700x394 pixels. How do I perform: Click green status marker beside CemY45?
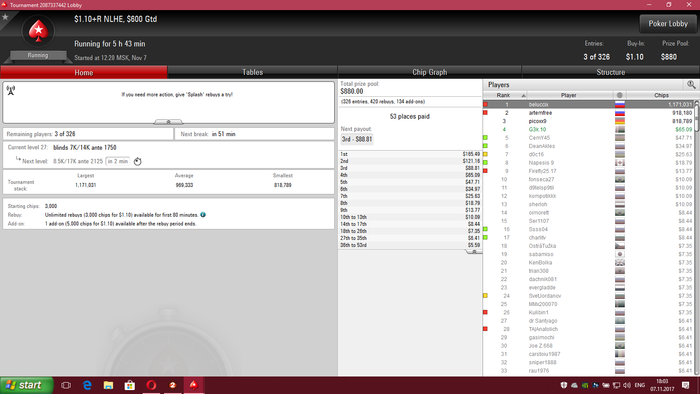(485, 138)
